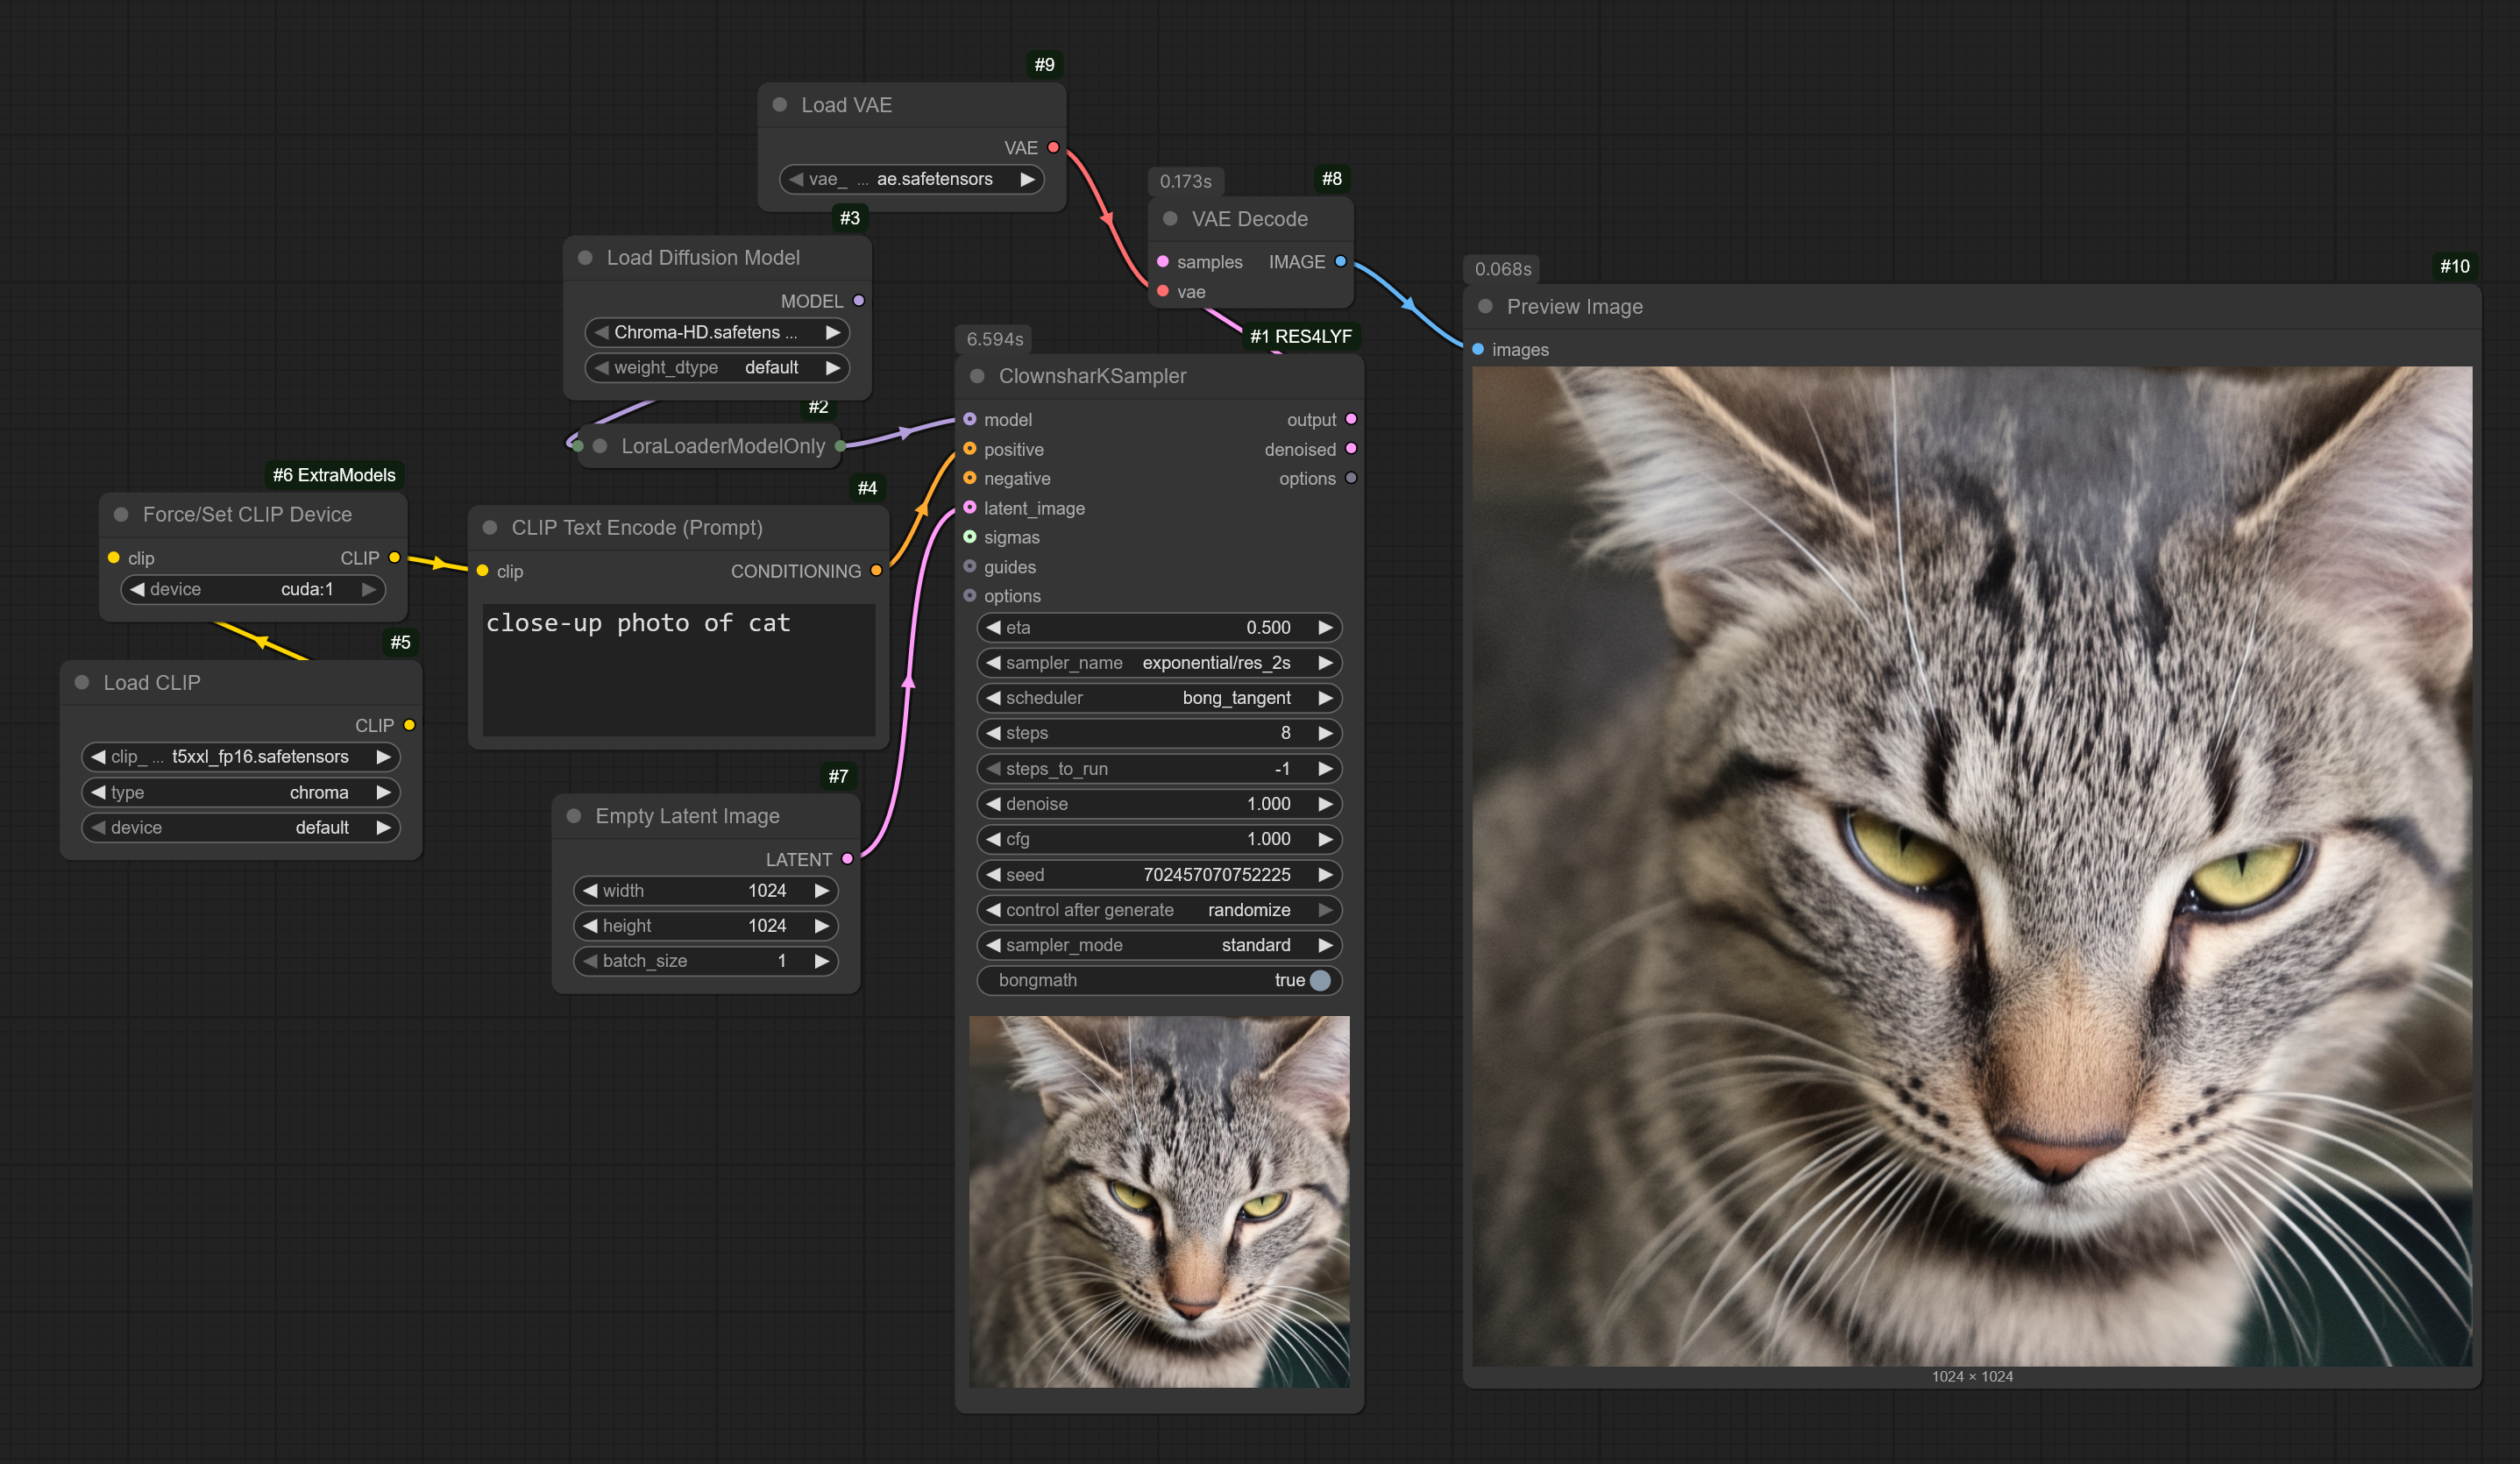Viewport: 2520px width, 1464px height.
Task: Toggle the bongmath switch
Action: [x=1319, y=980]
